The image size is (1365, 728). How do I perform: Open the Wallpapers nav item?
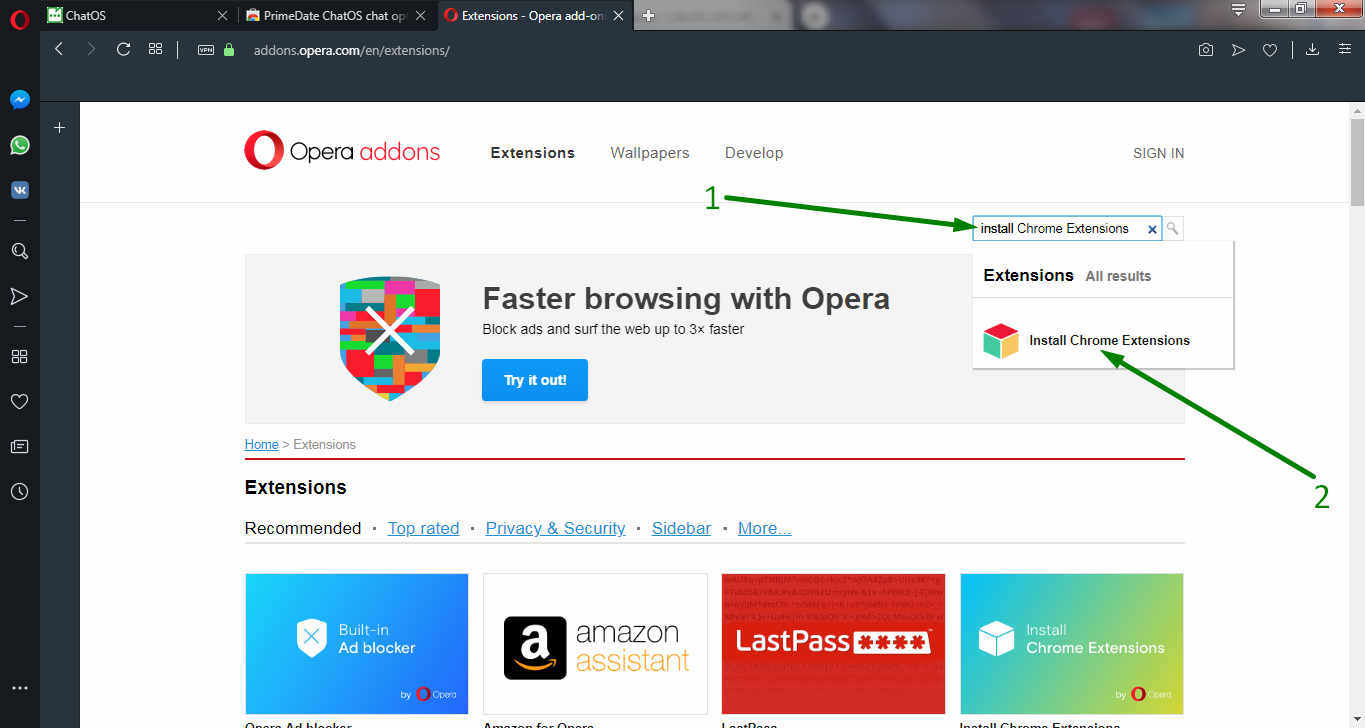tap(650, 153)
